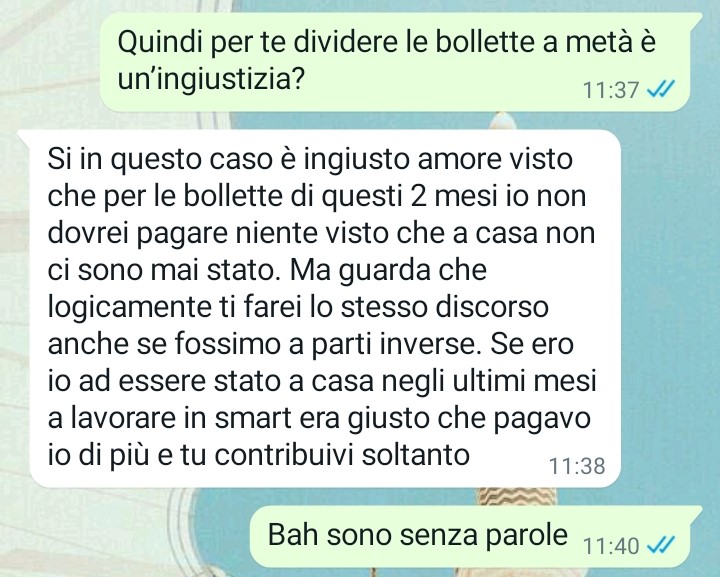Tap the text 'io di più e tu contribuivi soltanto'
Viewport: 720px width, 577px height.
(x=259, y=455)
